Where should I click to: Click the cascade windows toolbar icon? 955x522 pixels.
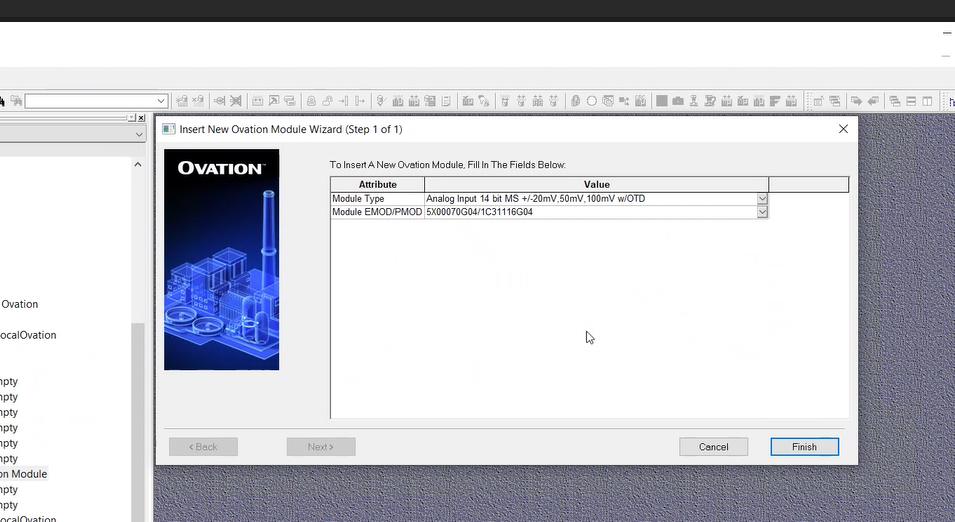[895, 101]
